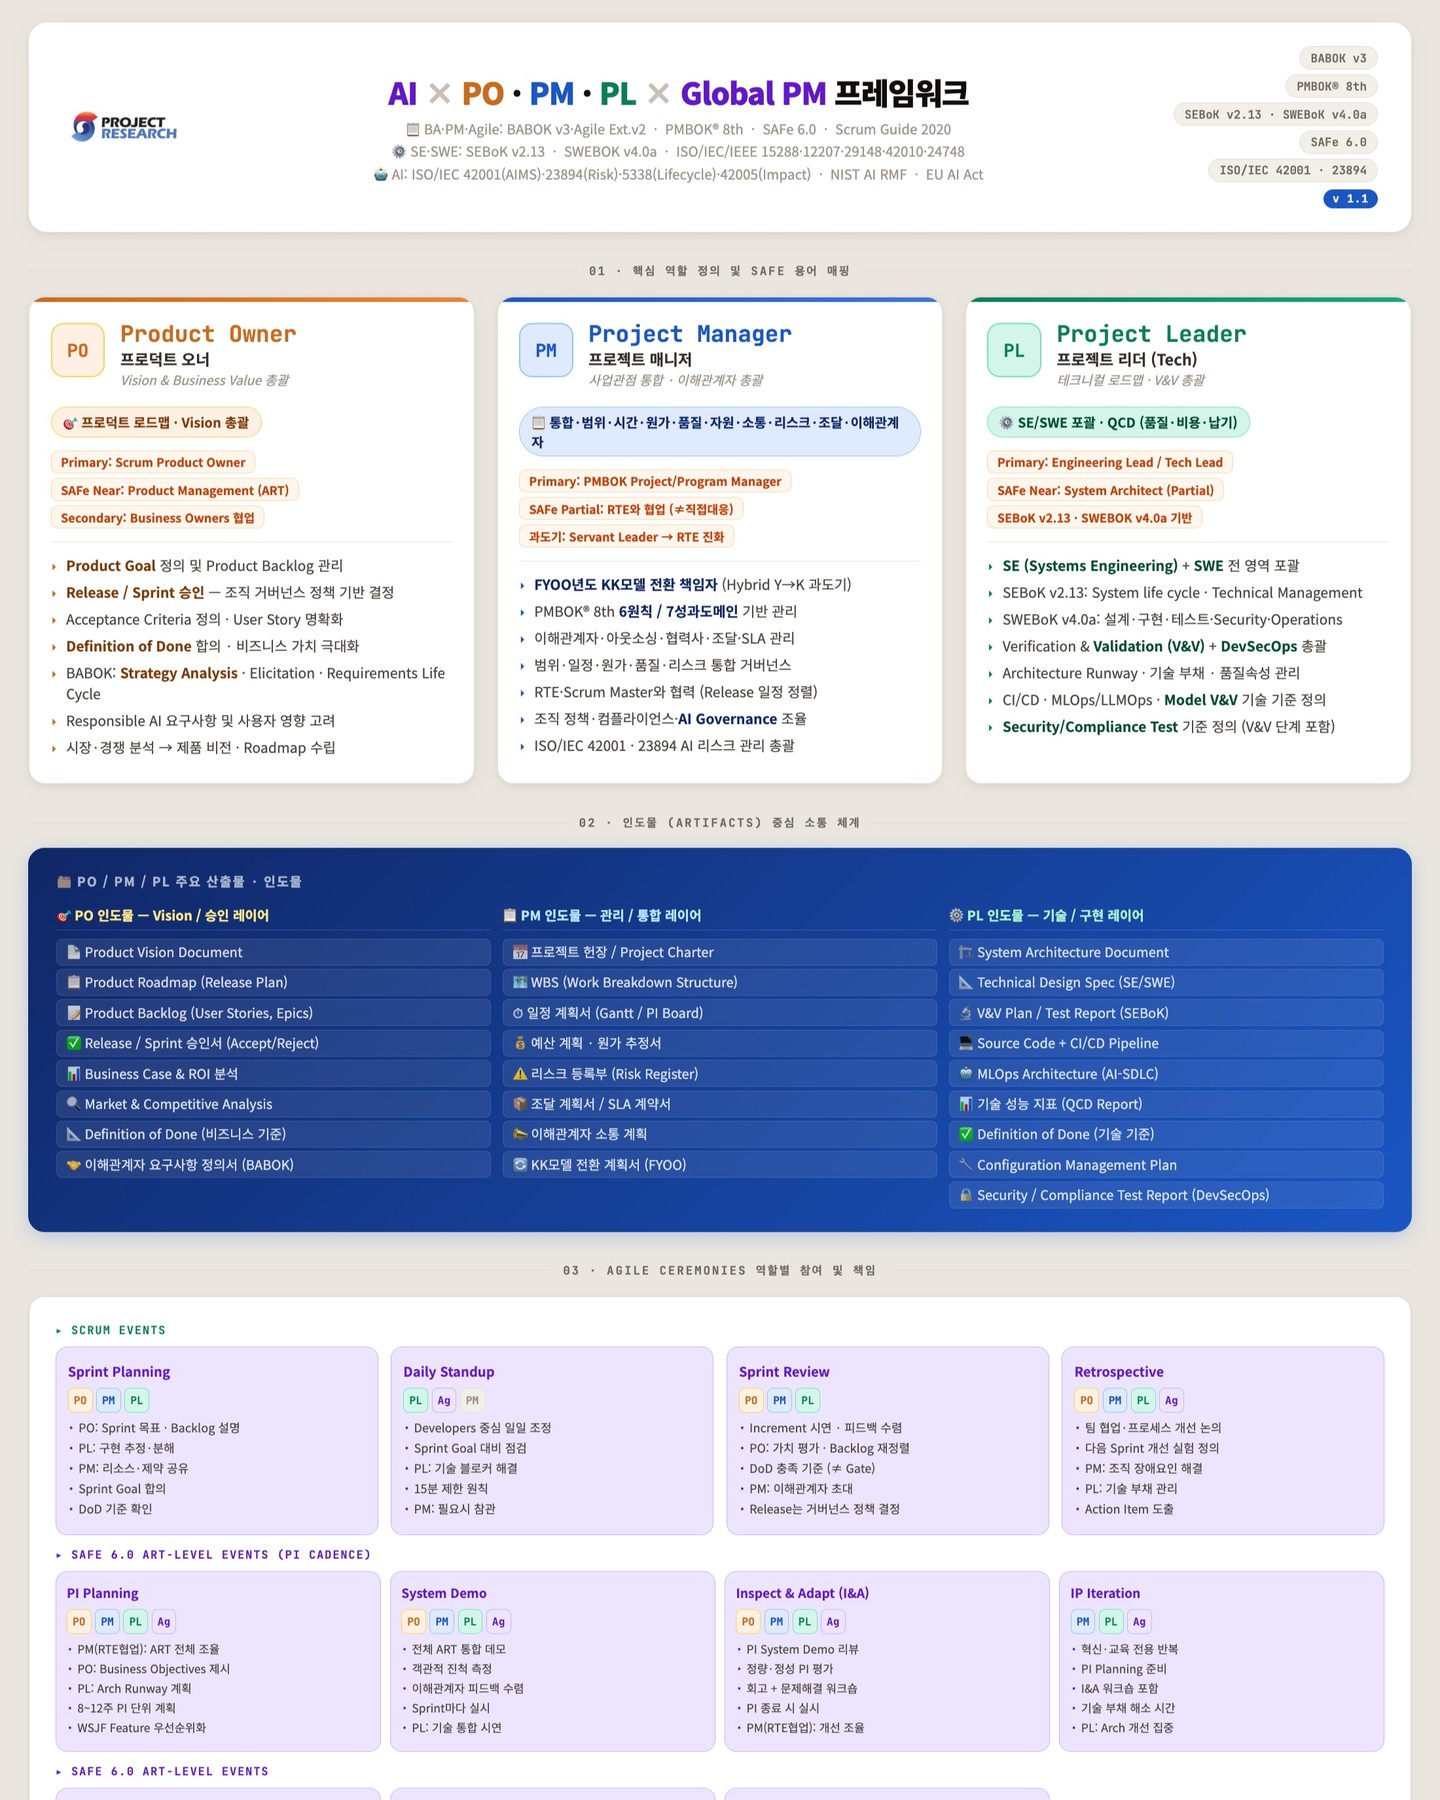
Task: Select KK모델 전환 계획서 (FYOO) row
Action: [720, 1164]
